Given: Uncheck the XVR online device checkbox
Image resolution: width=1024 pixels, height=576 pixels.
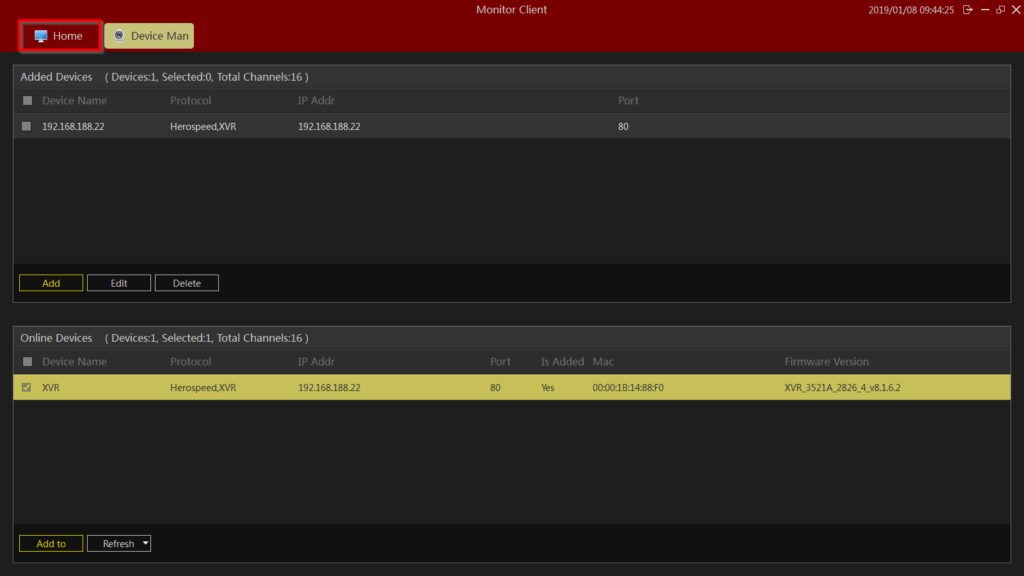Looking at the screenshot, I should [27, 388].
